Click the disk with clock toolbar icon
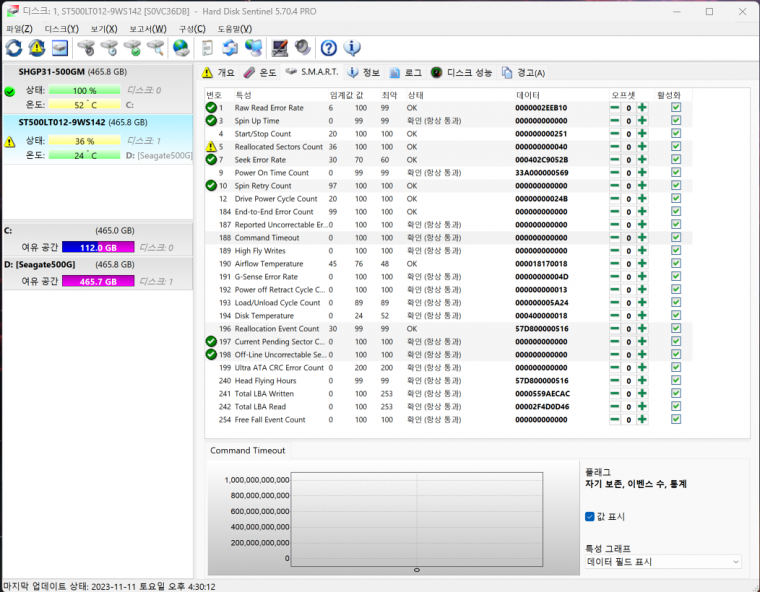760x592 pixels. tap(110, 48)
